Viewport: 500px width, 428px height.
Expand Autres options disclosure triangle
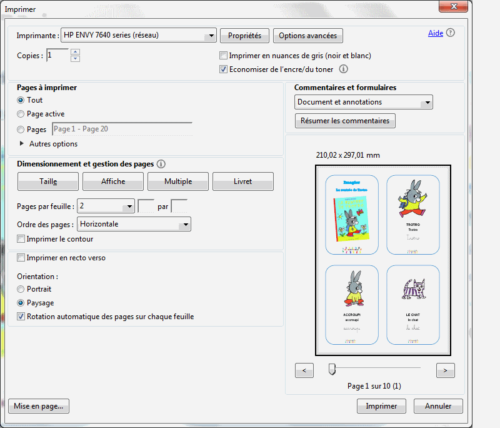(22, 144)
